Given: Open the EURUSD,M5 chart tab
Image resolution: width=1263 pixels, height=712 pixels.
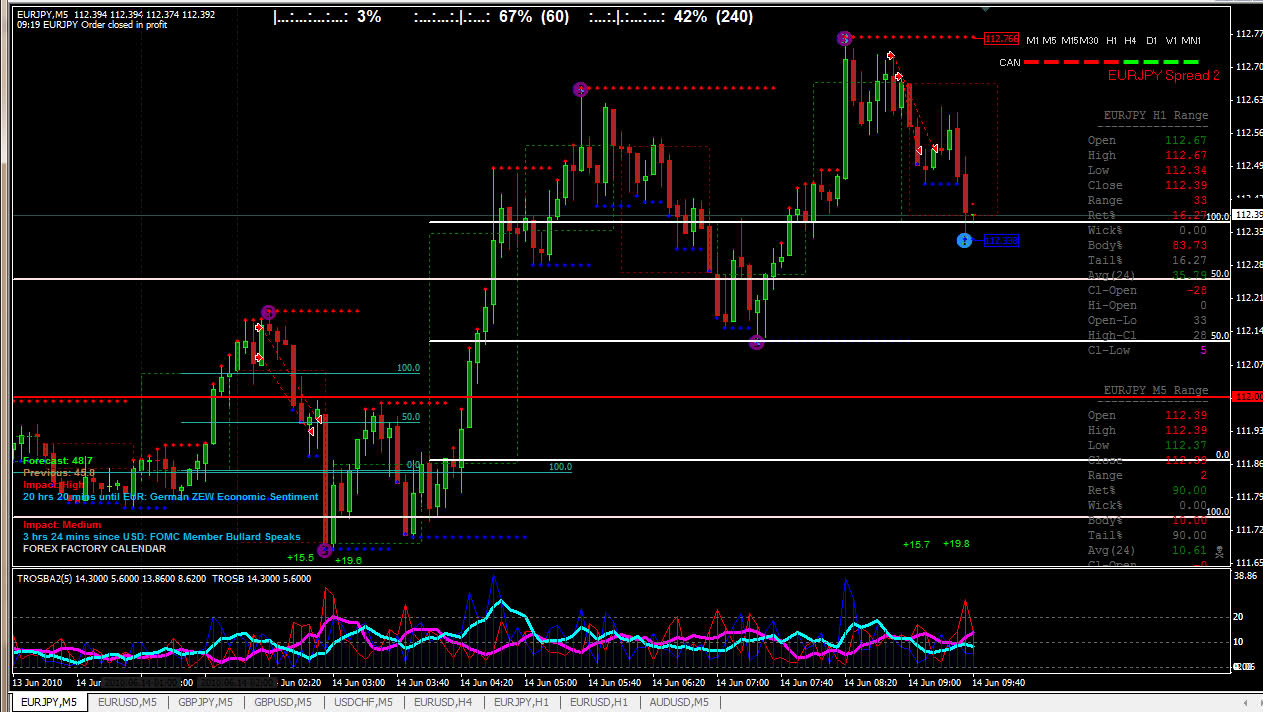Looking at the screenshot, I should pos(127,702).
